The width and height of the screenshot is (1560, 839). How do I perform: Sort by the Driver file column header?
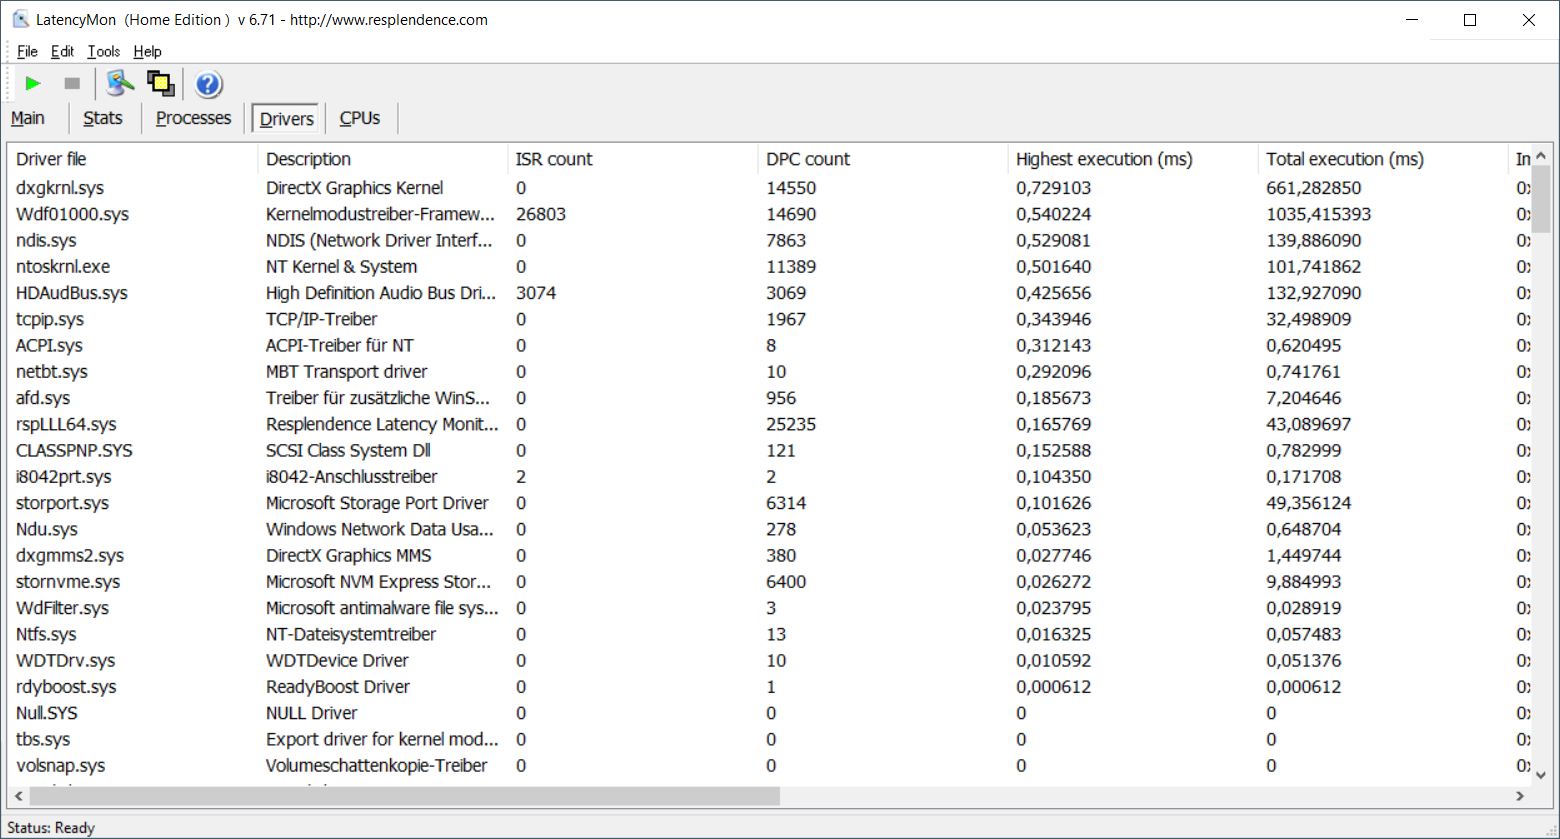52,159
